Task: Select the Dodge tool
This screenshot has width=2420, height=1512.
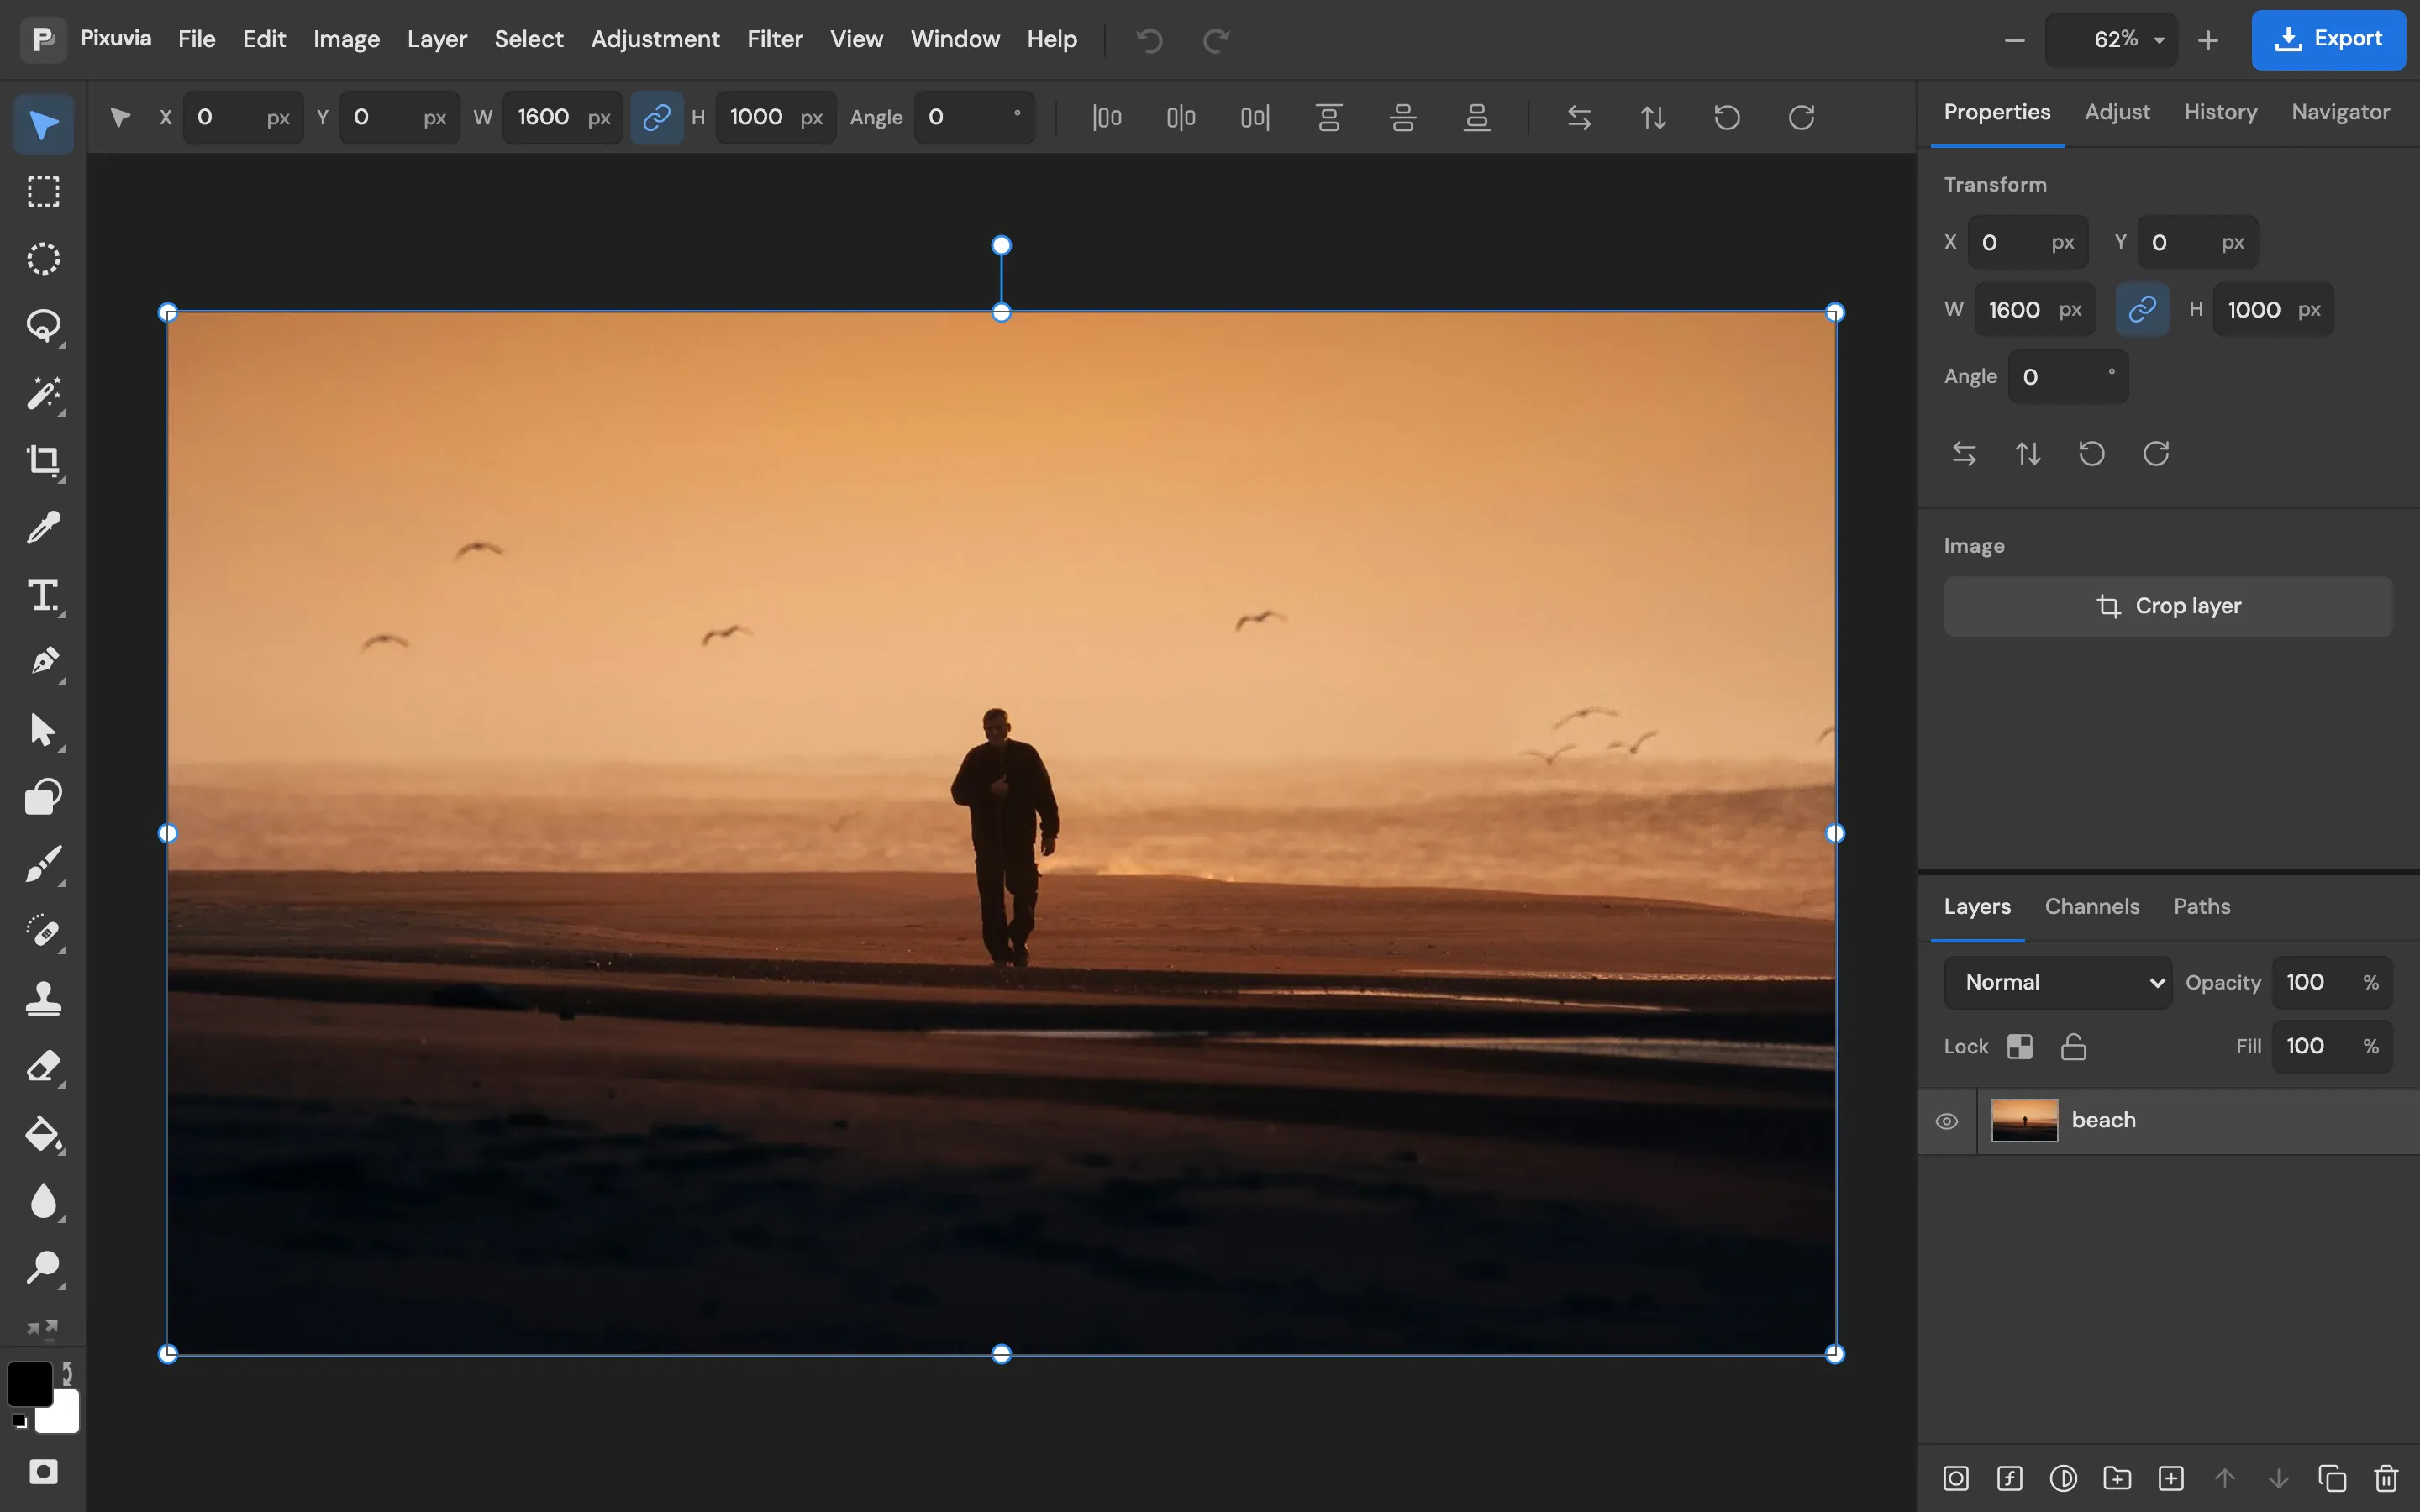Action: (x=43, y=1268)
